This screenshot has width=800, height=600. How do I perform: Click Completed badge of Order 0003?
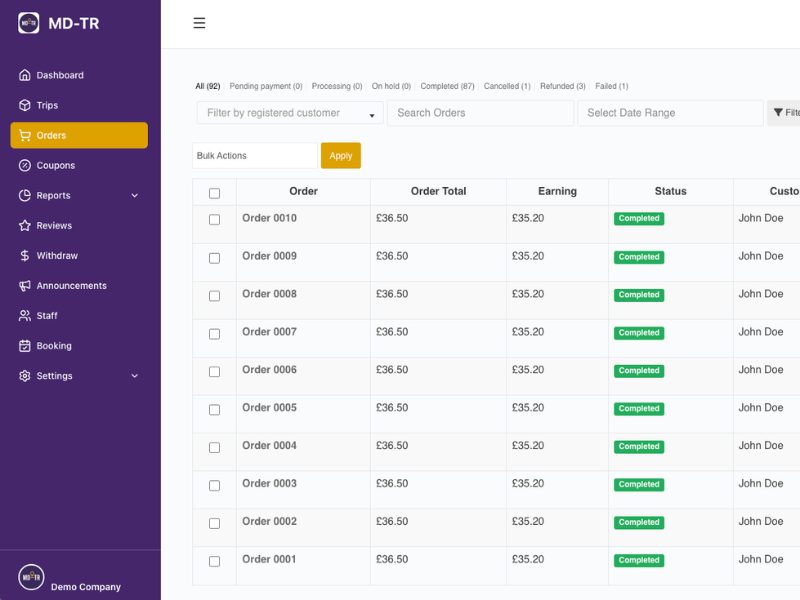click(x=639, y=485)
